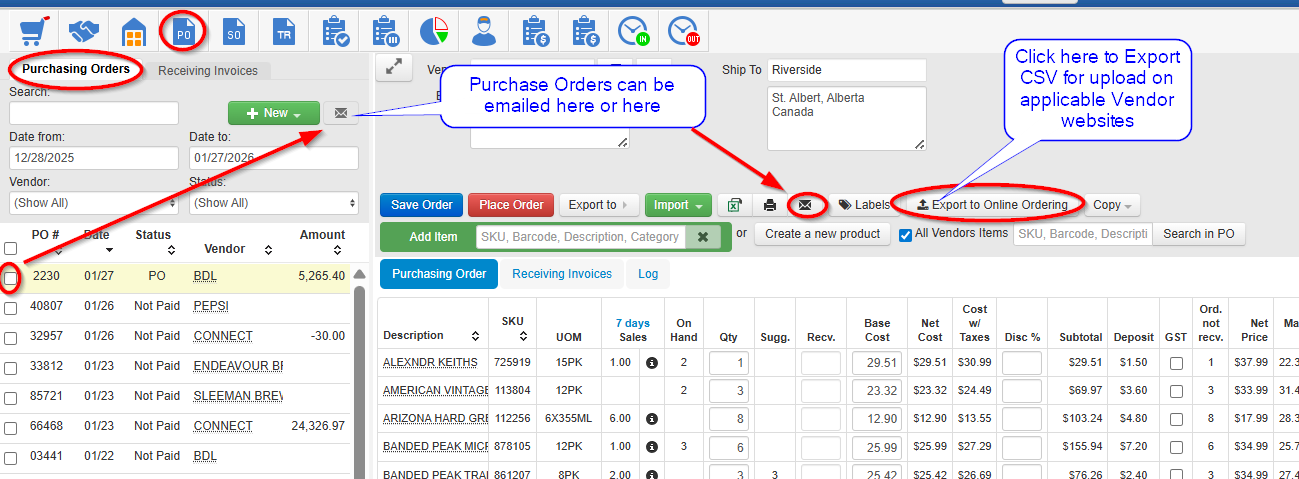The width and height of the screenshot is (1299, 479).
Task: Check the box for PO 2230
Action: tap(10, 278)
